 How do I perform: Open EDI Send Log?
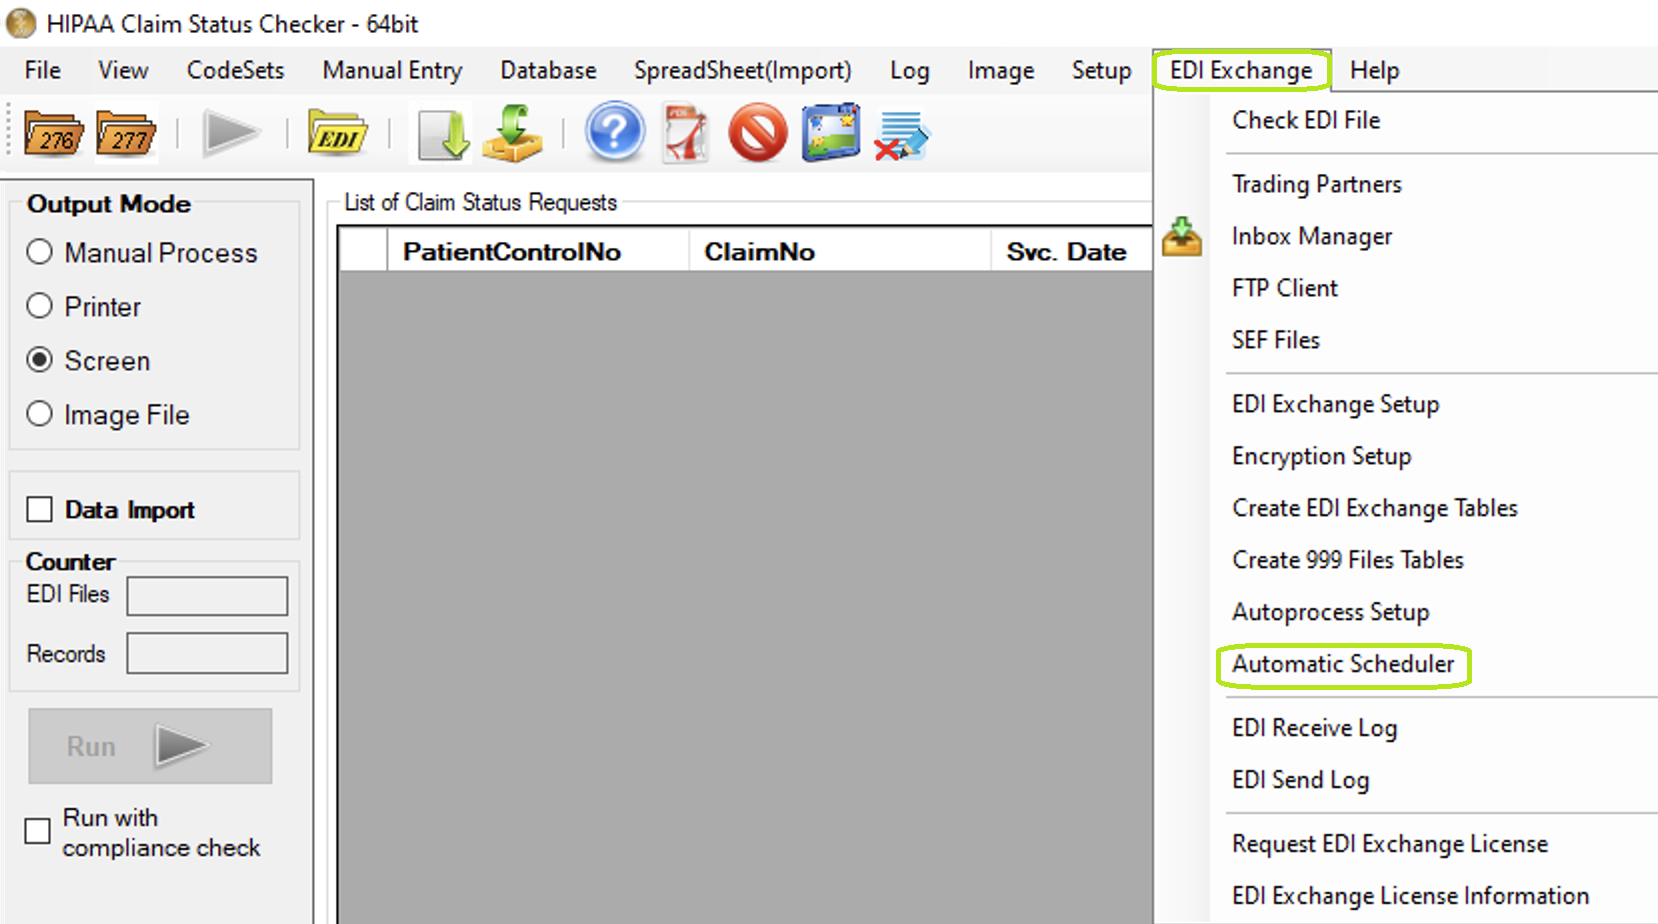[1301, 780]
